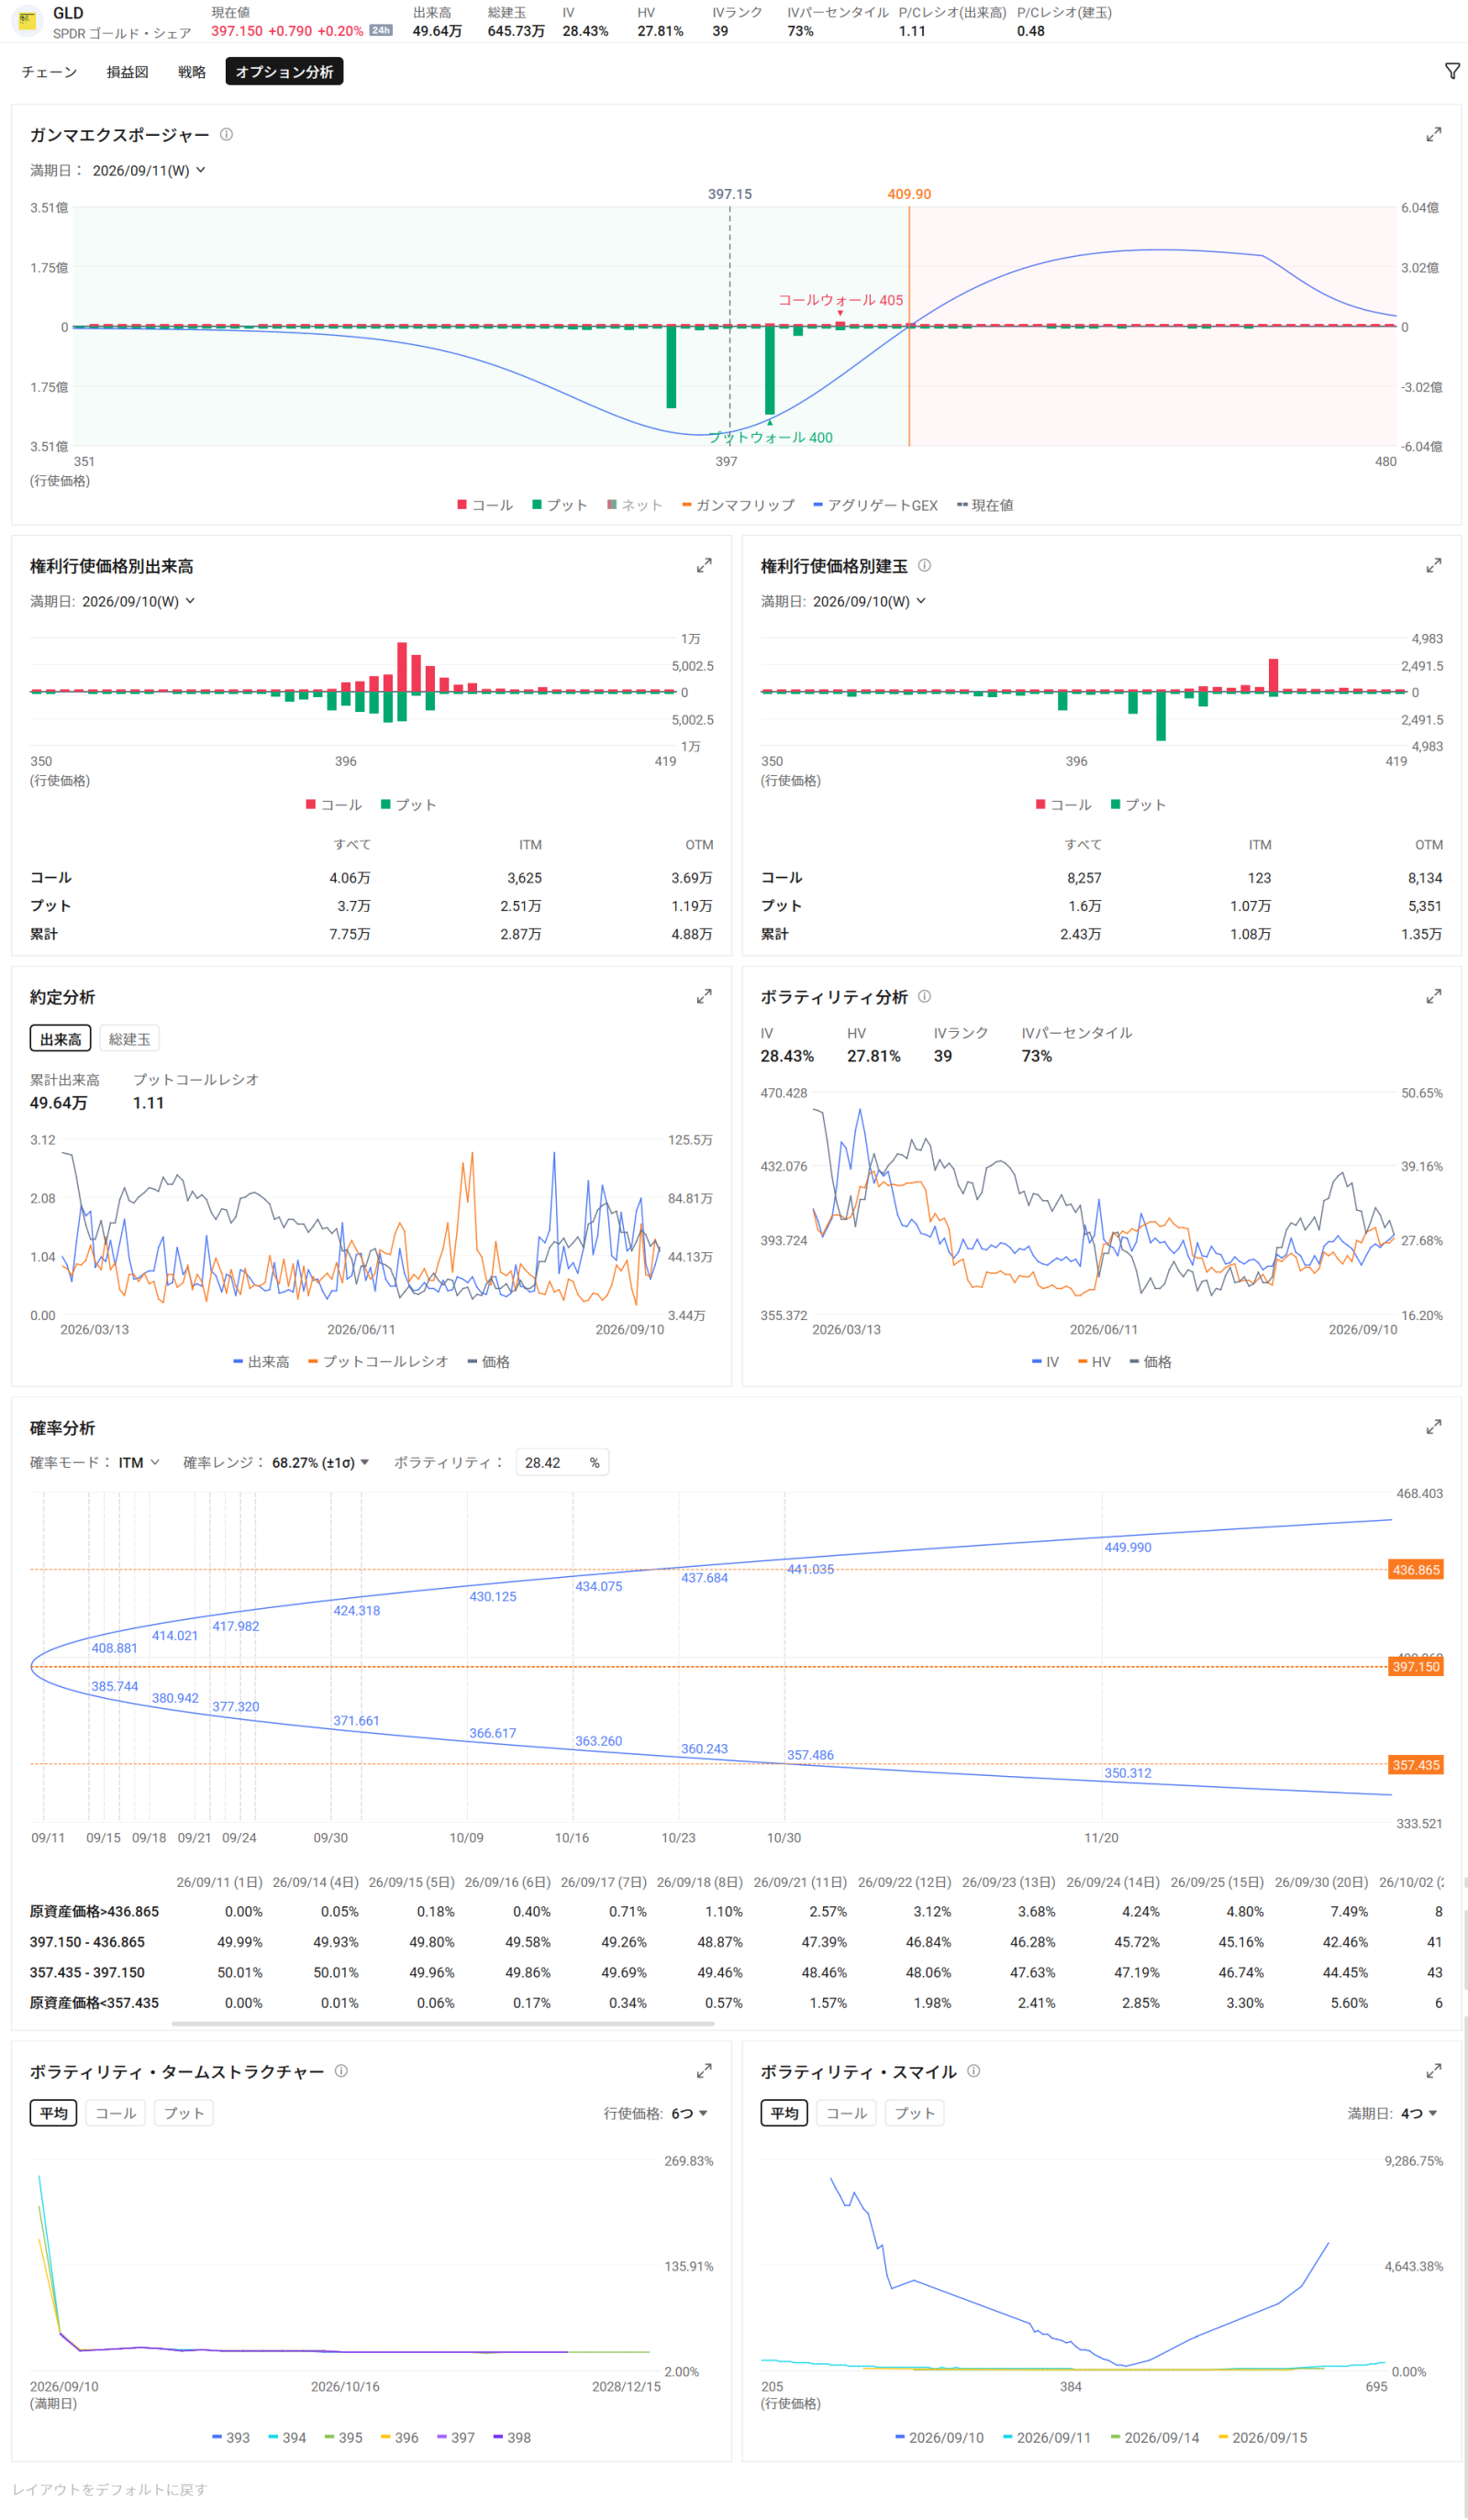Image resolution: width=1468 pixels, height=2520 pixels.
Task: Click the ガンマフリップ legend entry
Action: point(738,505)
